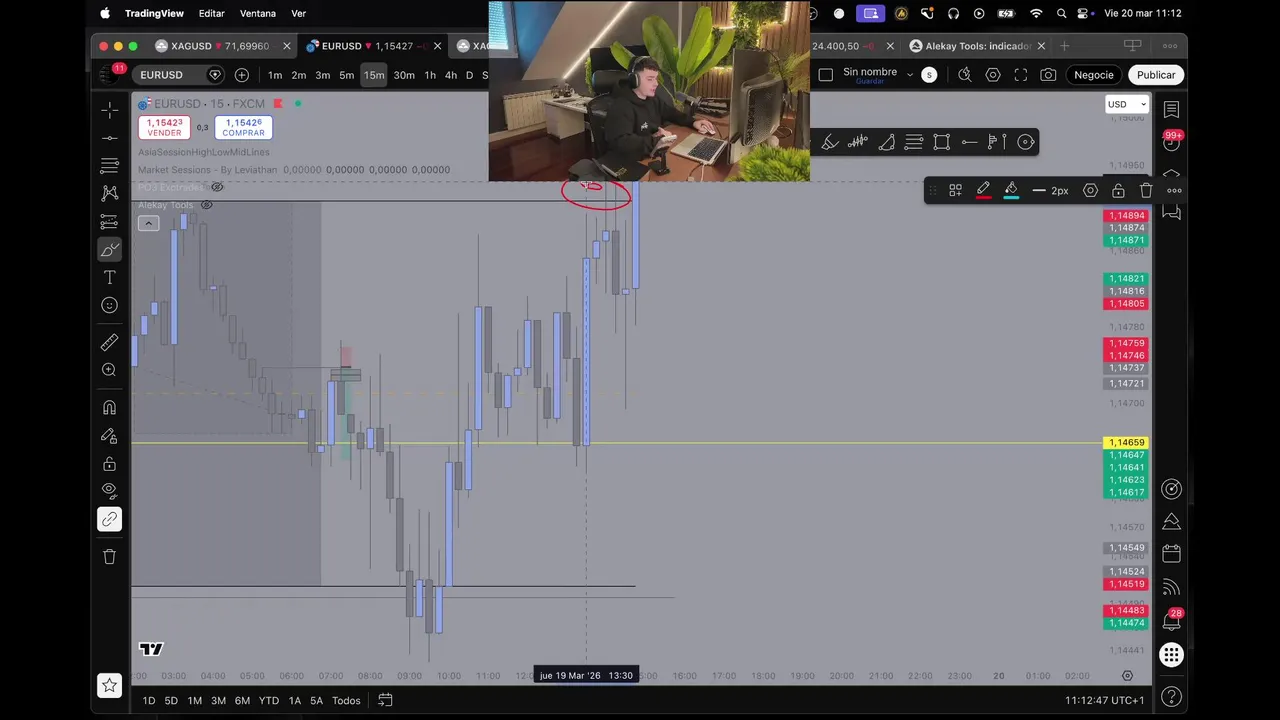
Task: Collapse the indicator legend
Action: [x=148, y=223]
